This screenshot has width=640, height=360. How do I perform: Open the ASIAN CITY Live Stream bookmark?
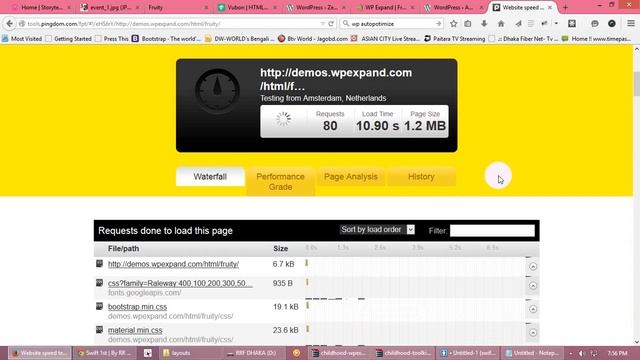(385, 39)
